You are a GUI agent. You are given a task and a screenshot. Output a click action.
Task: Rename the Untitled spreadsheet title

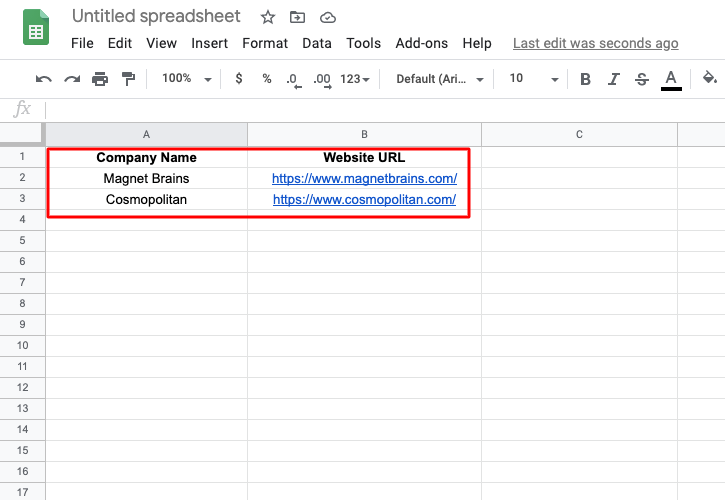point(156,16)
